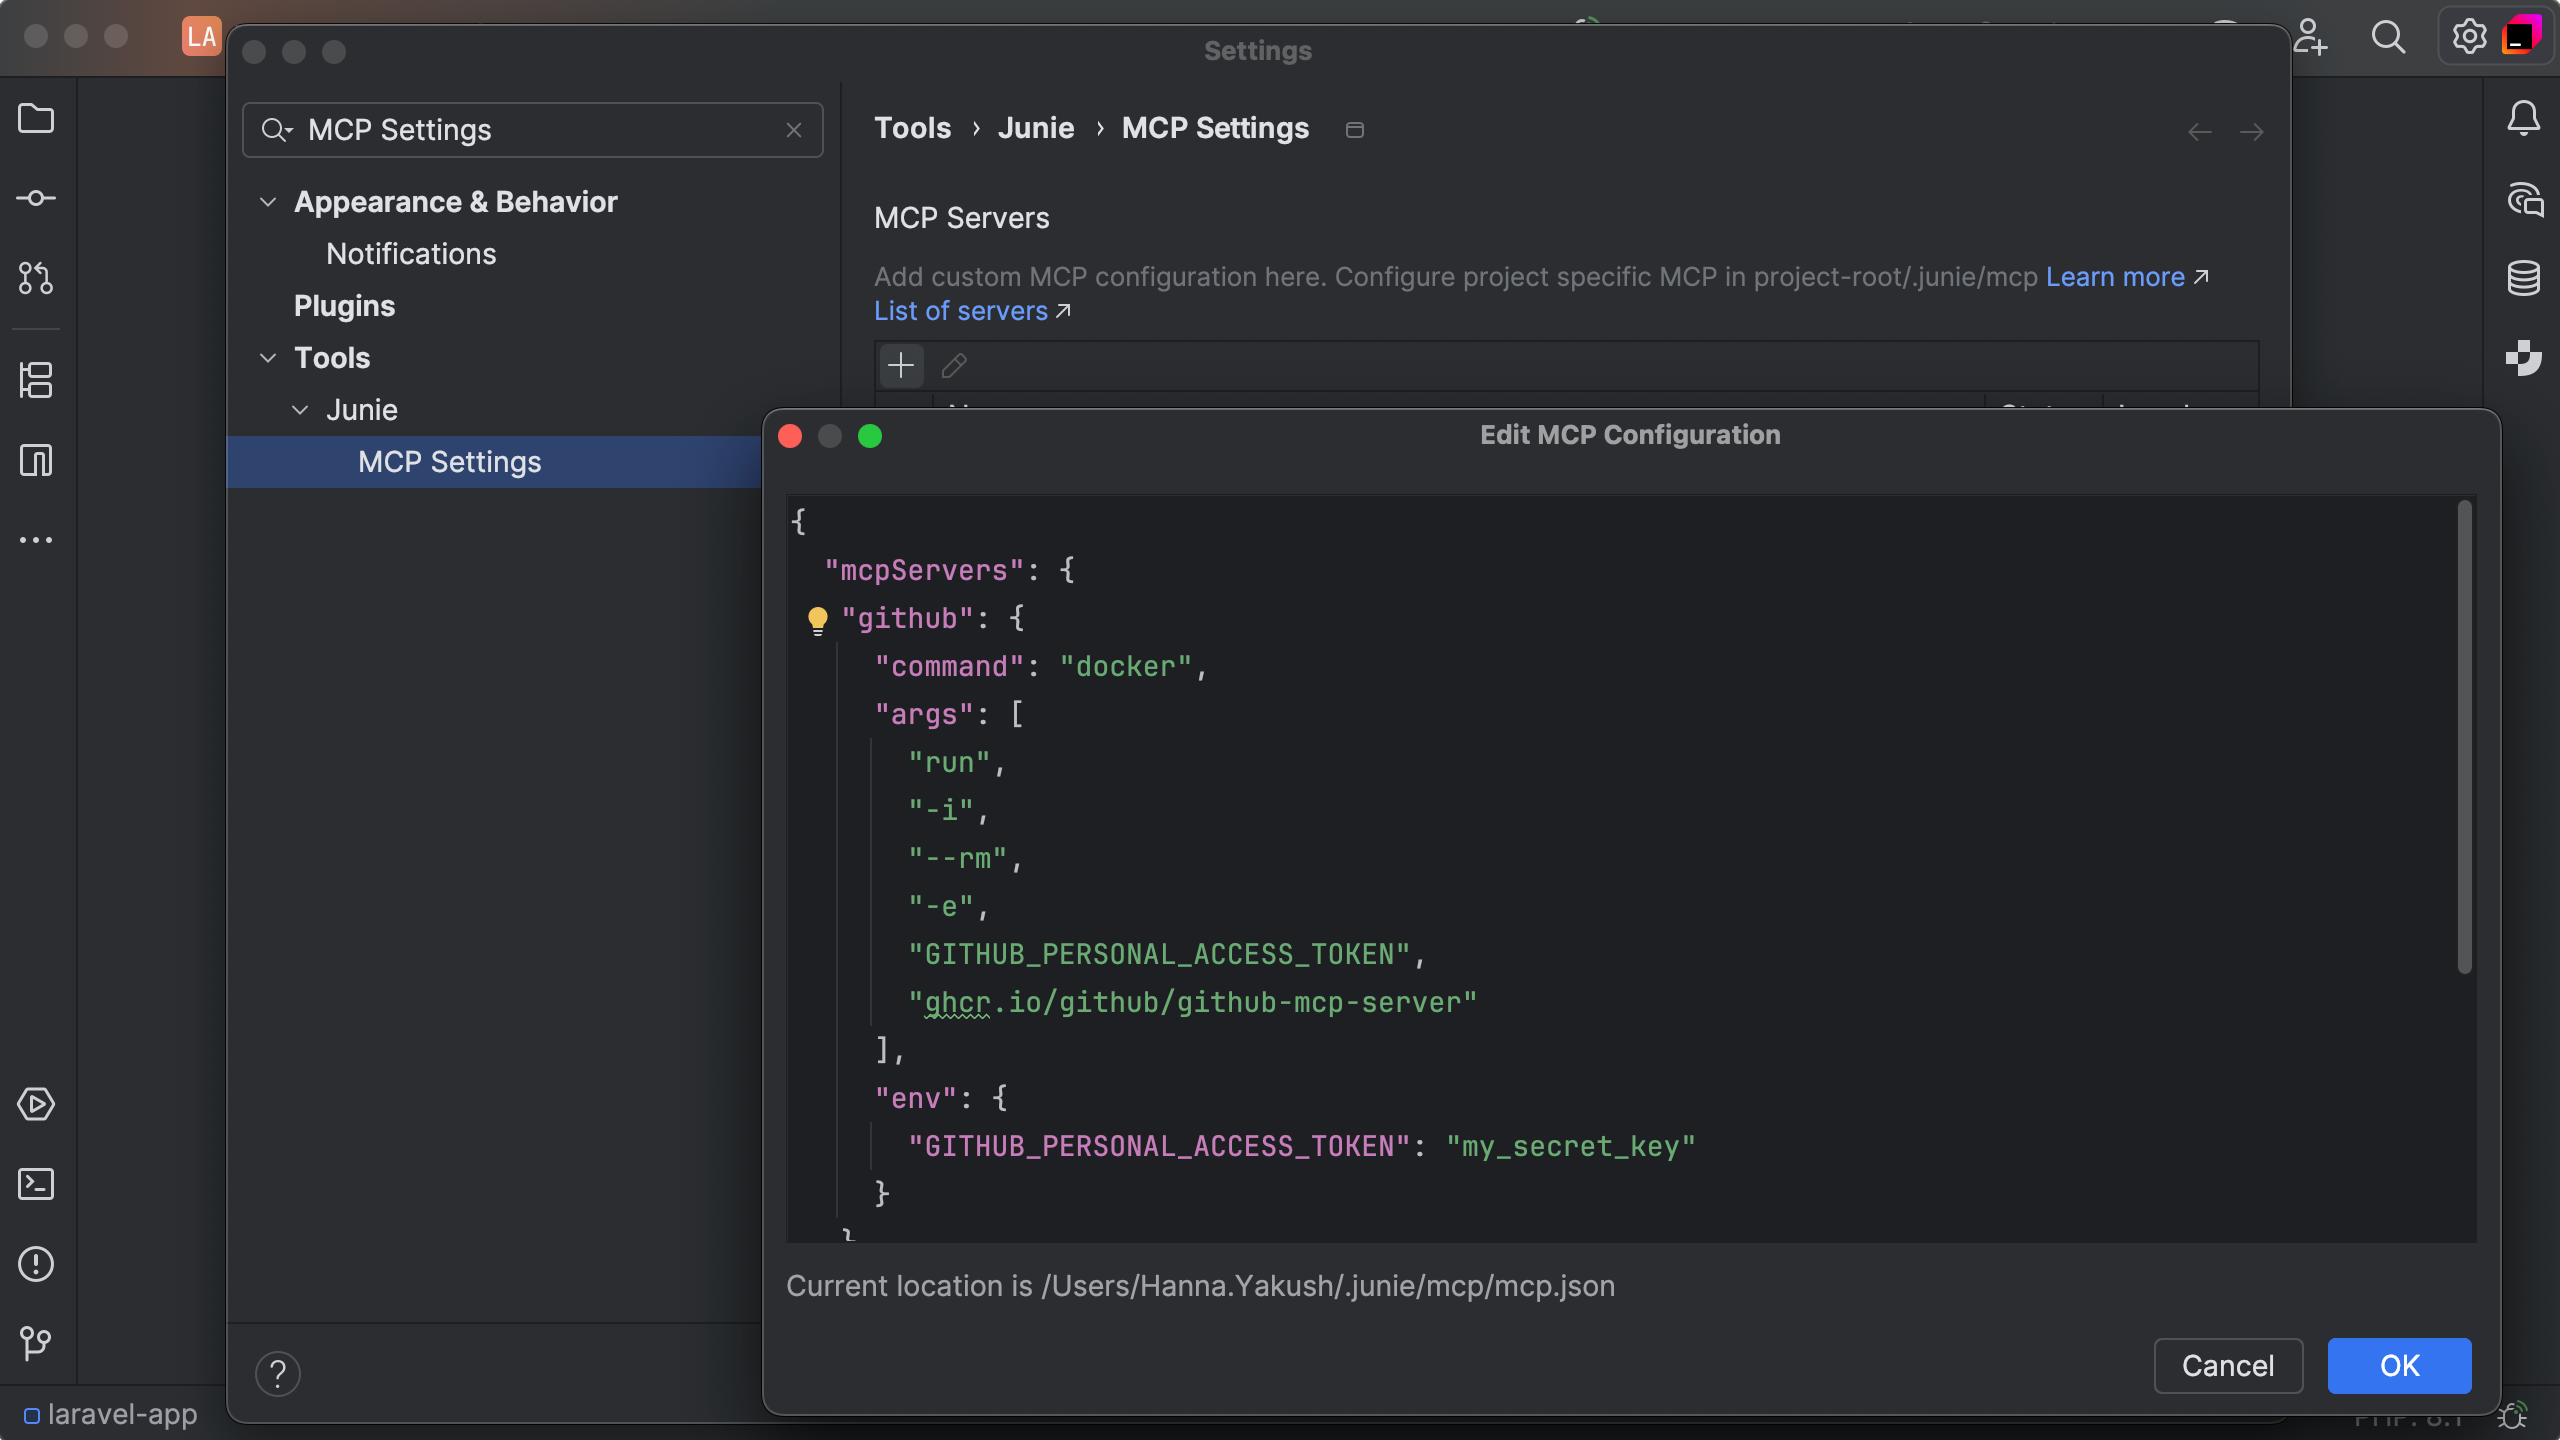This screenshot has height=1440, width=2560.
Task: Click the "--rm" argument line
Action: point(958,858)
